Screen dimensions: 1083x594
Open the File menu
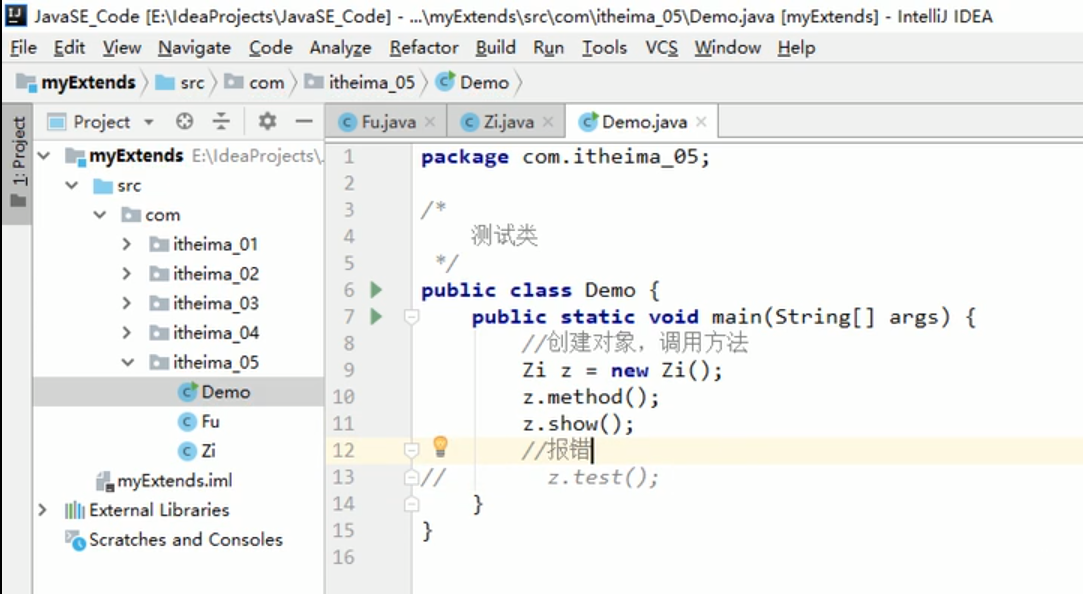(x=23, y=48)
